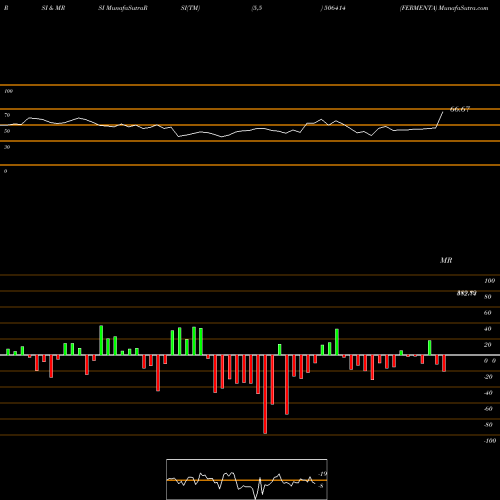Click the mini oscillator thumbnail chart at the bottom

pyautogui.click(x=247, y=479)
